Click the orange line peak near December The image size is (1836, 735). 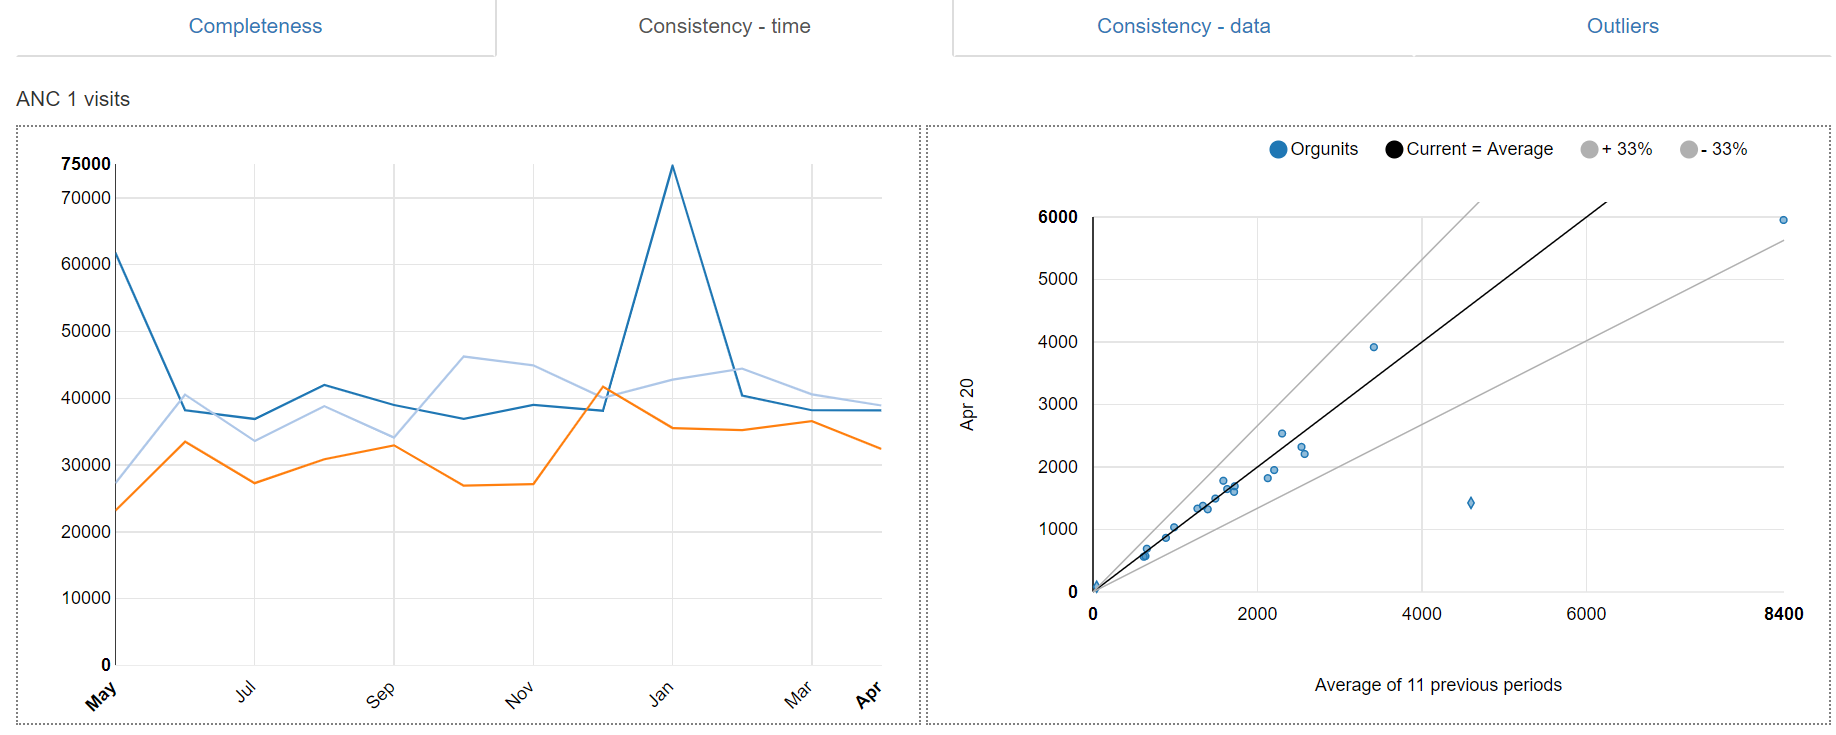click(603, 387)
